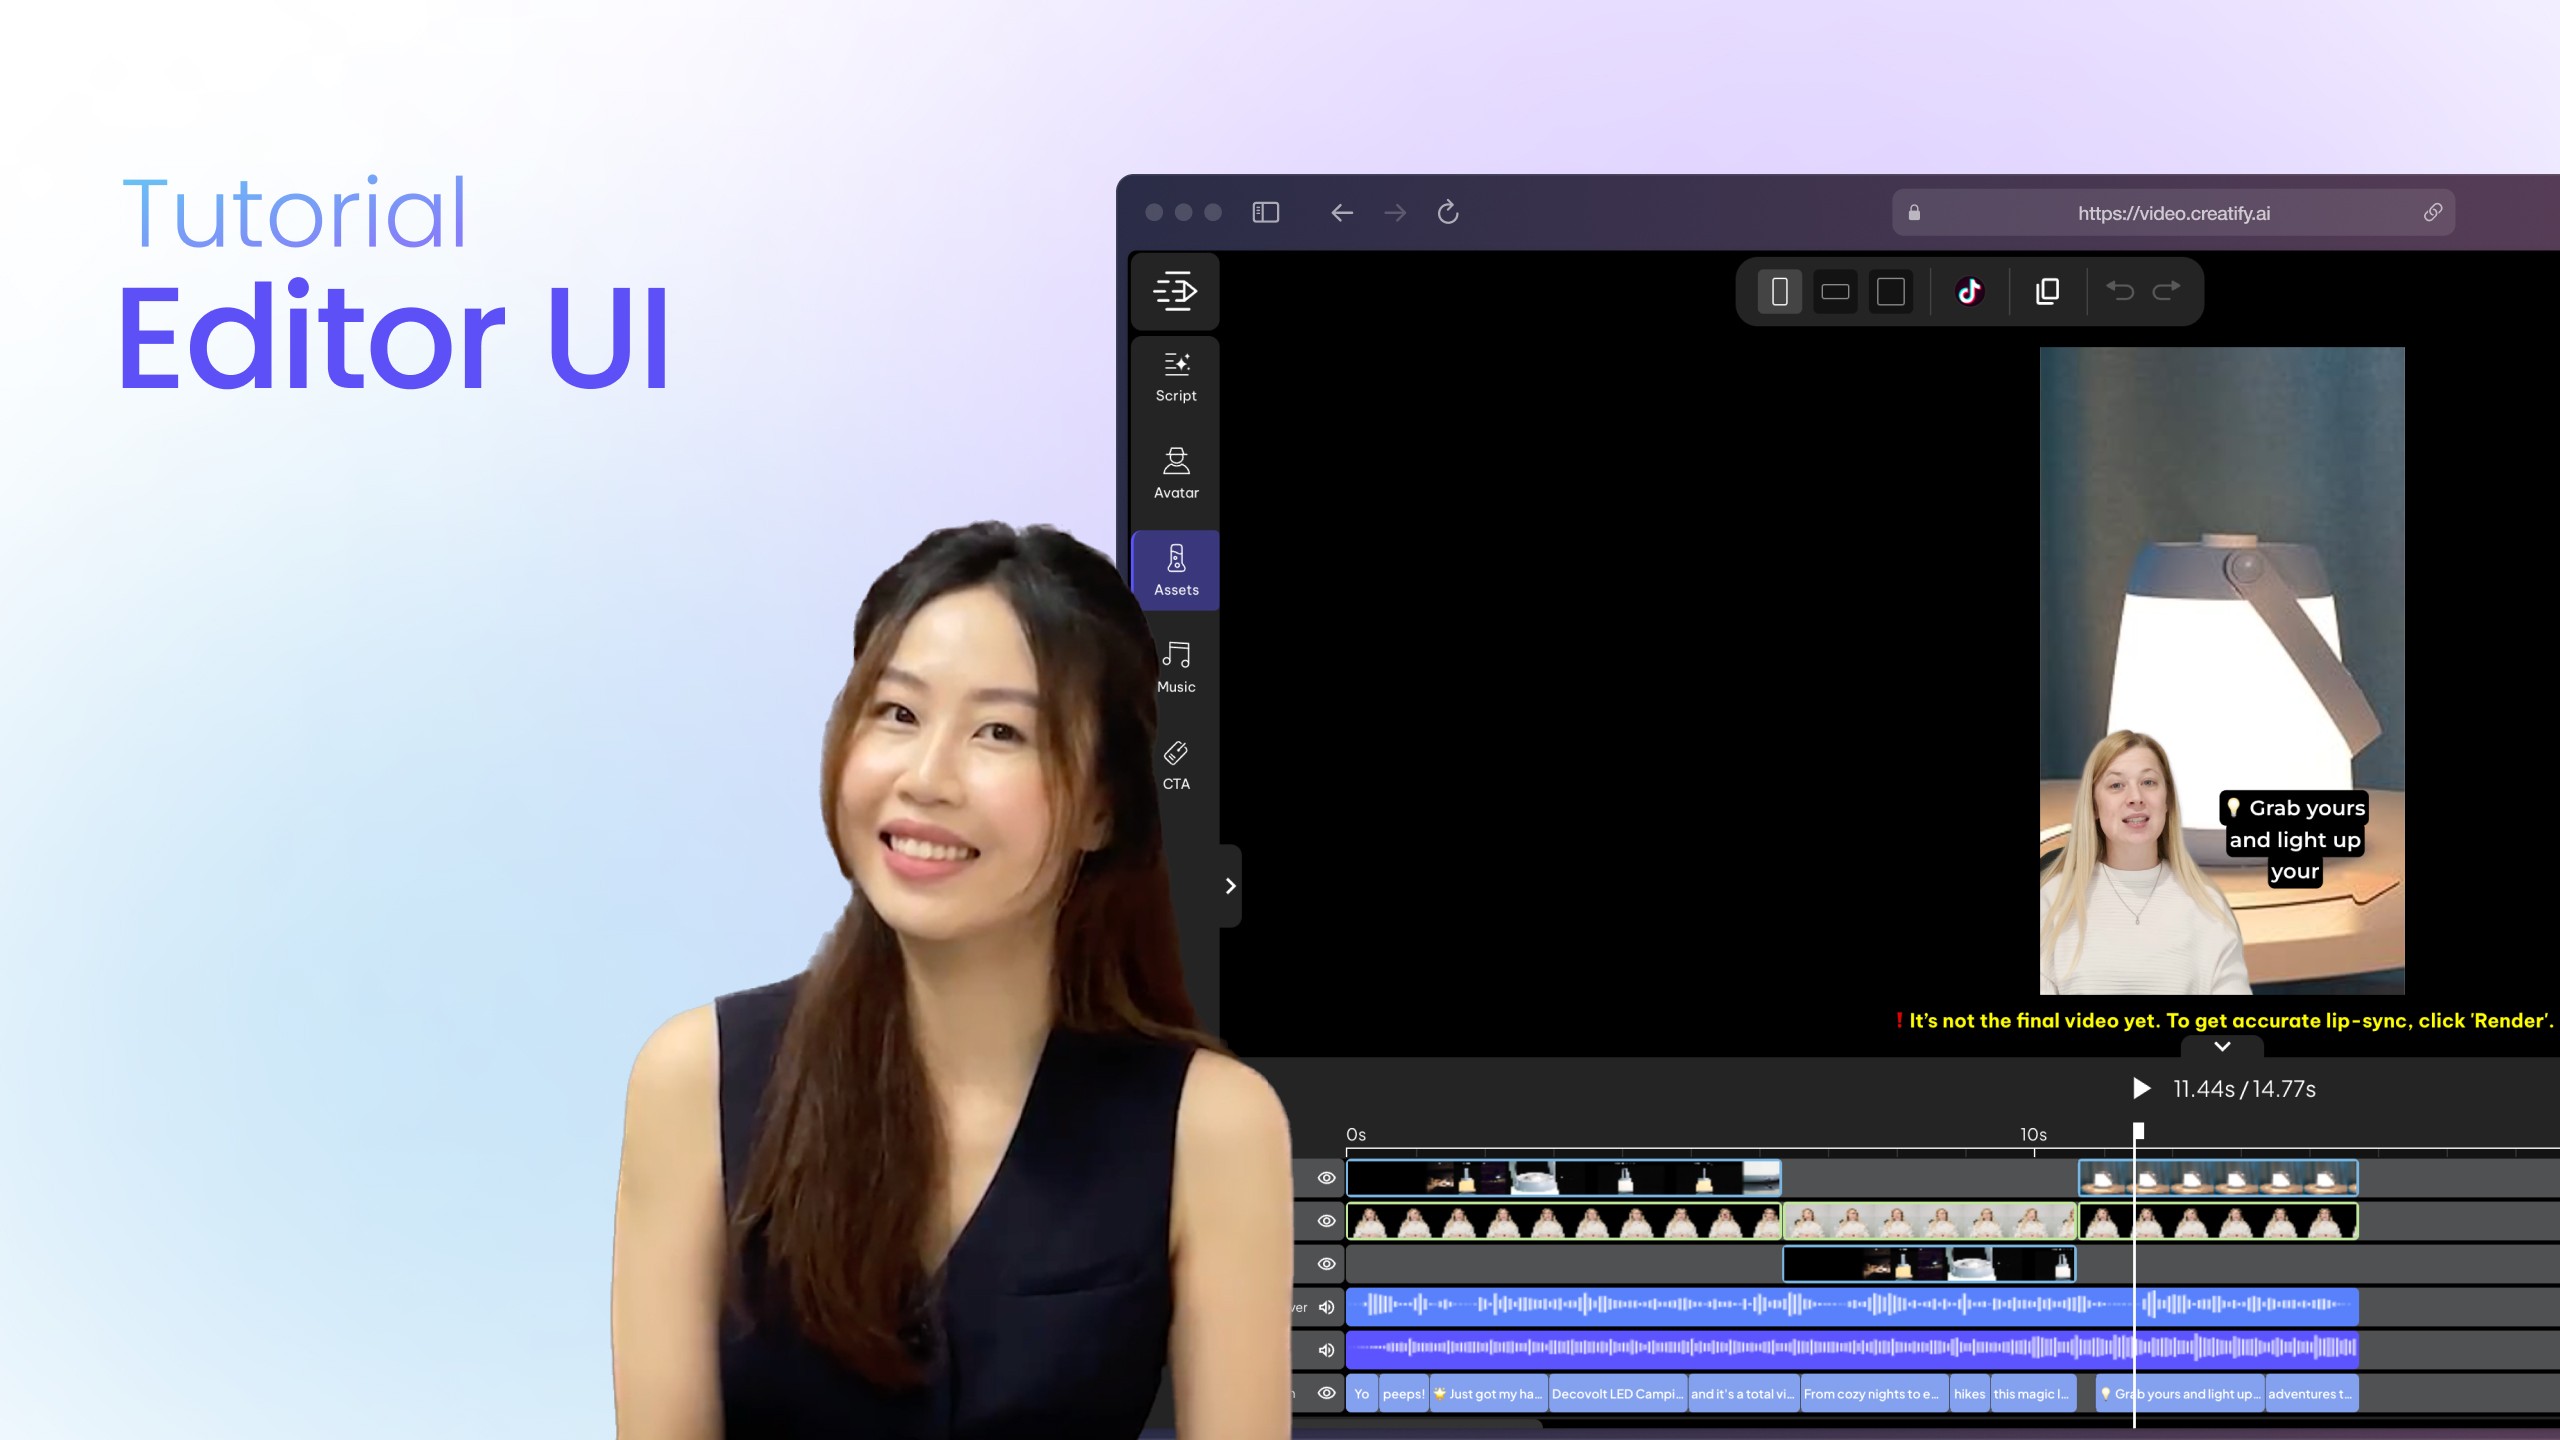Screen dimensions: 2560x1440
Task: Select the music waveform clip
Action: pos(1852,1349)
